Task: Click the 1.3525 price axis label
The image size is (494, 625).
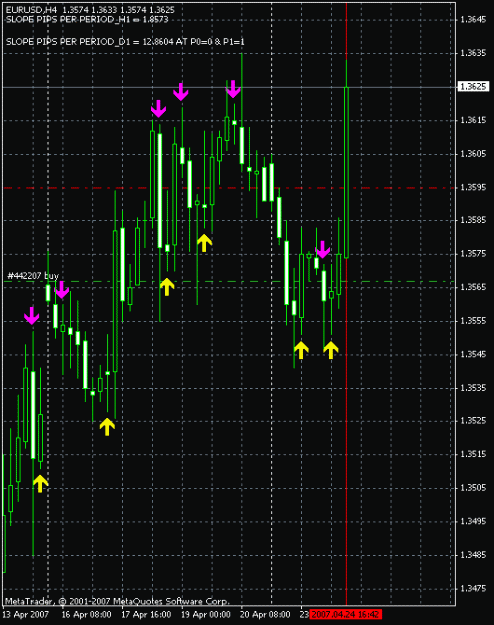Action: [473, 421]
